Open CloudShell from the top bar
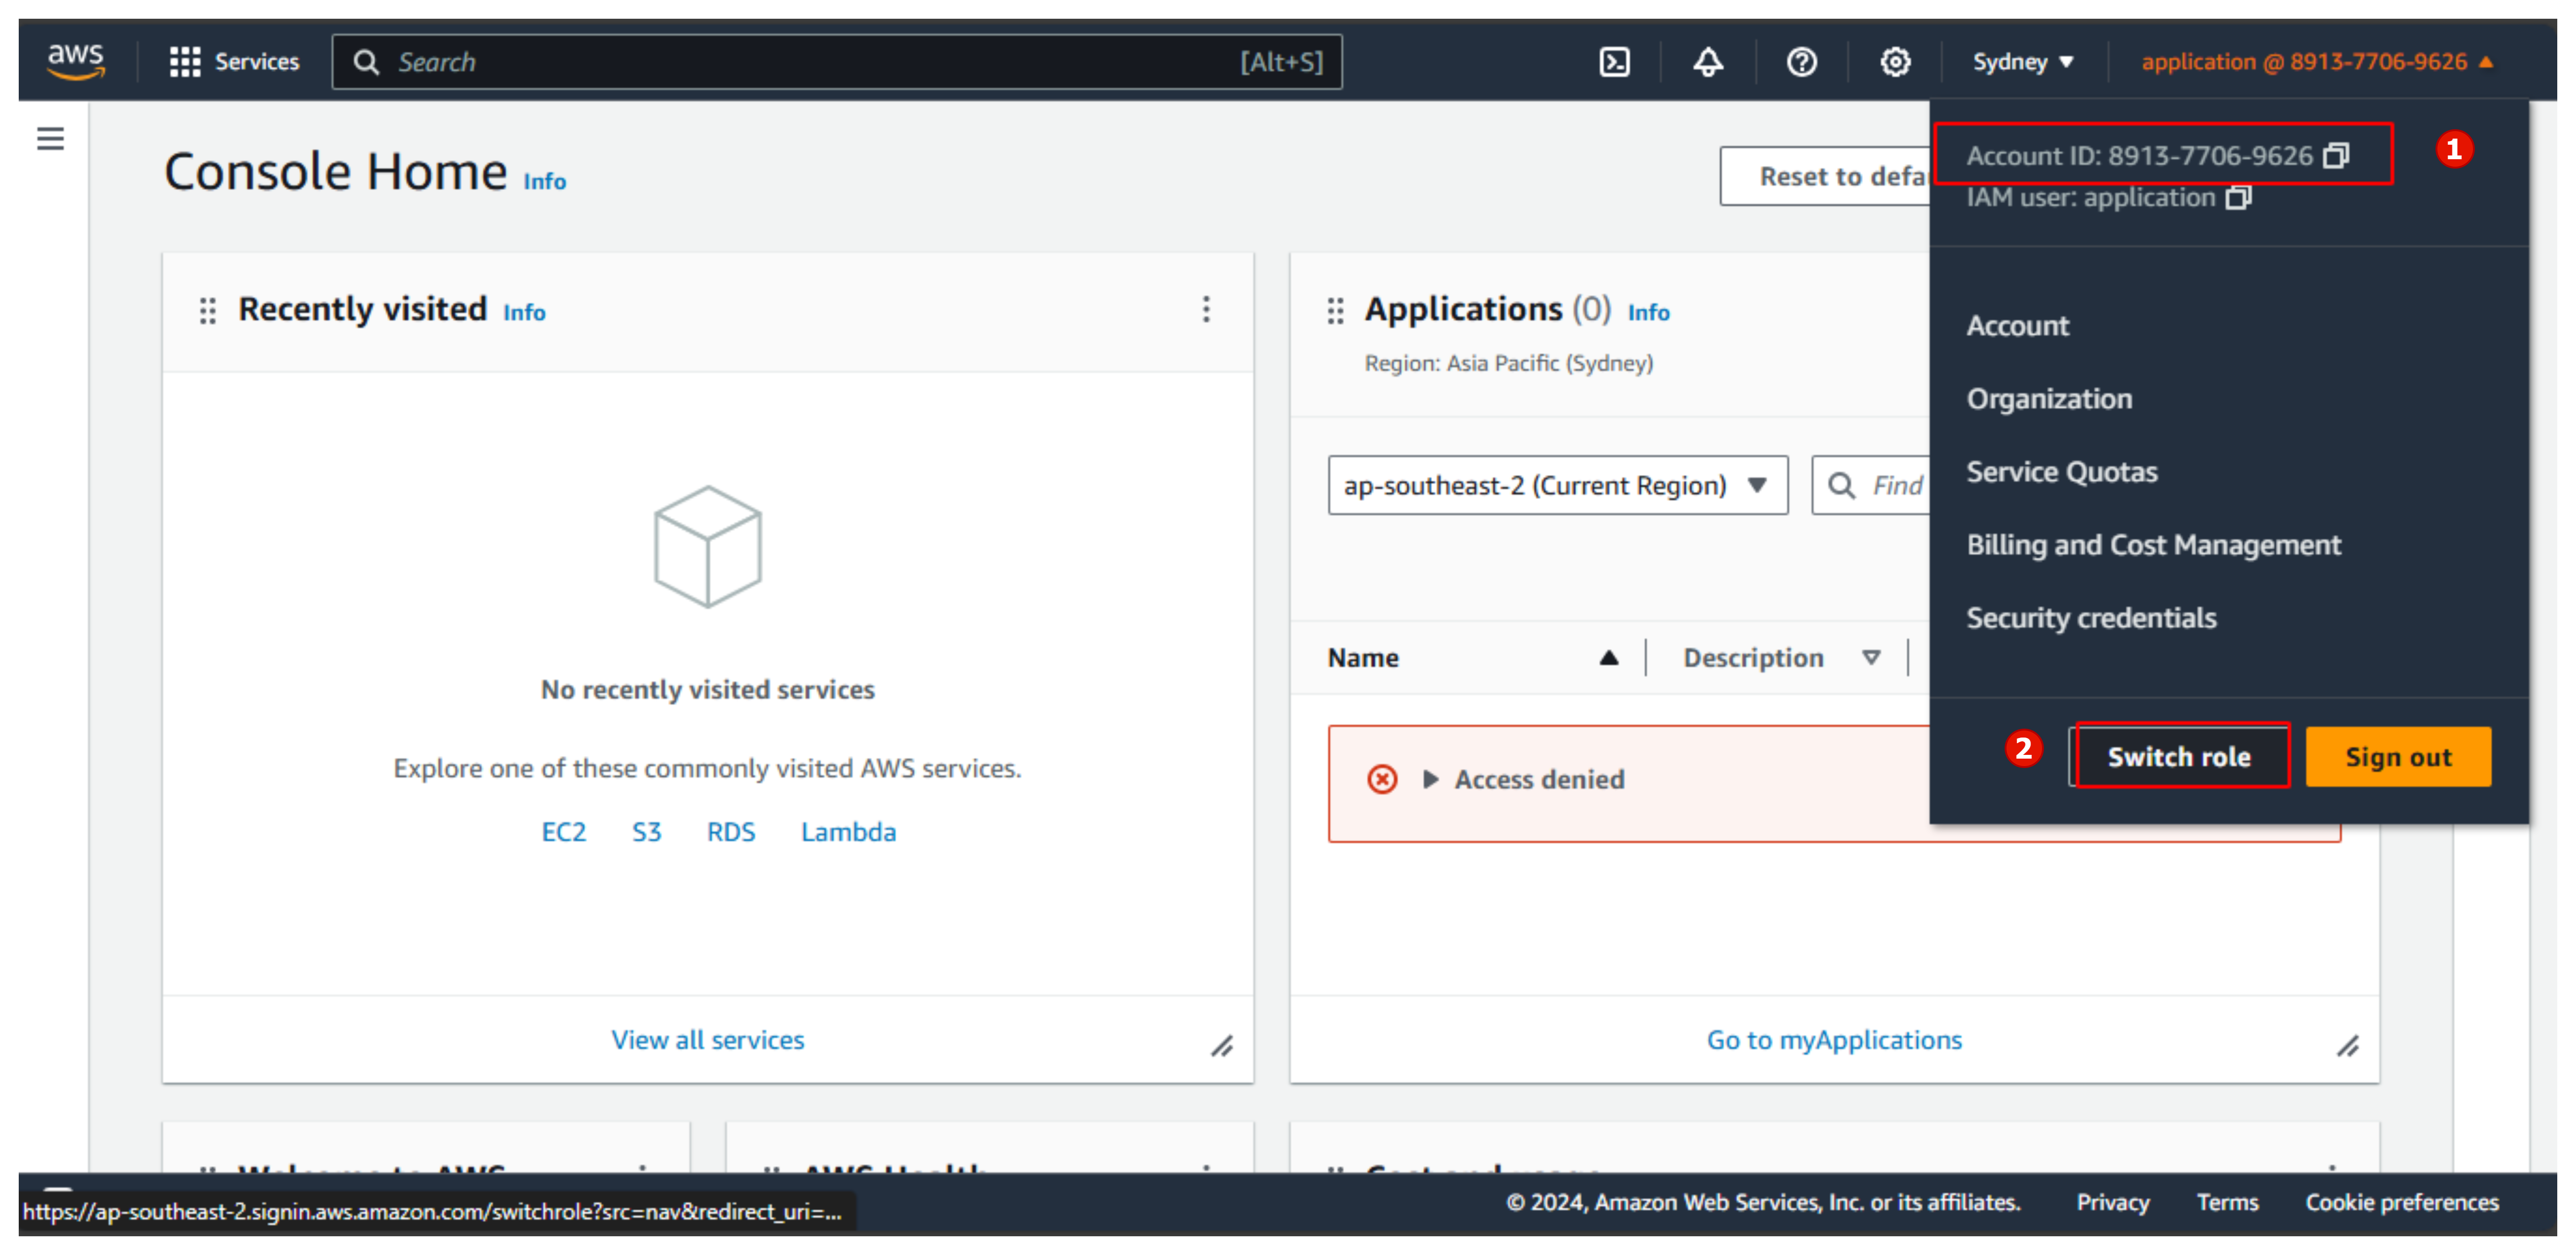The height and width of the screenshot is (1255, 2576). (x=1615, y=61)
